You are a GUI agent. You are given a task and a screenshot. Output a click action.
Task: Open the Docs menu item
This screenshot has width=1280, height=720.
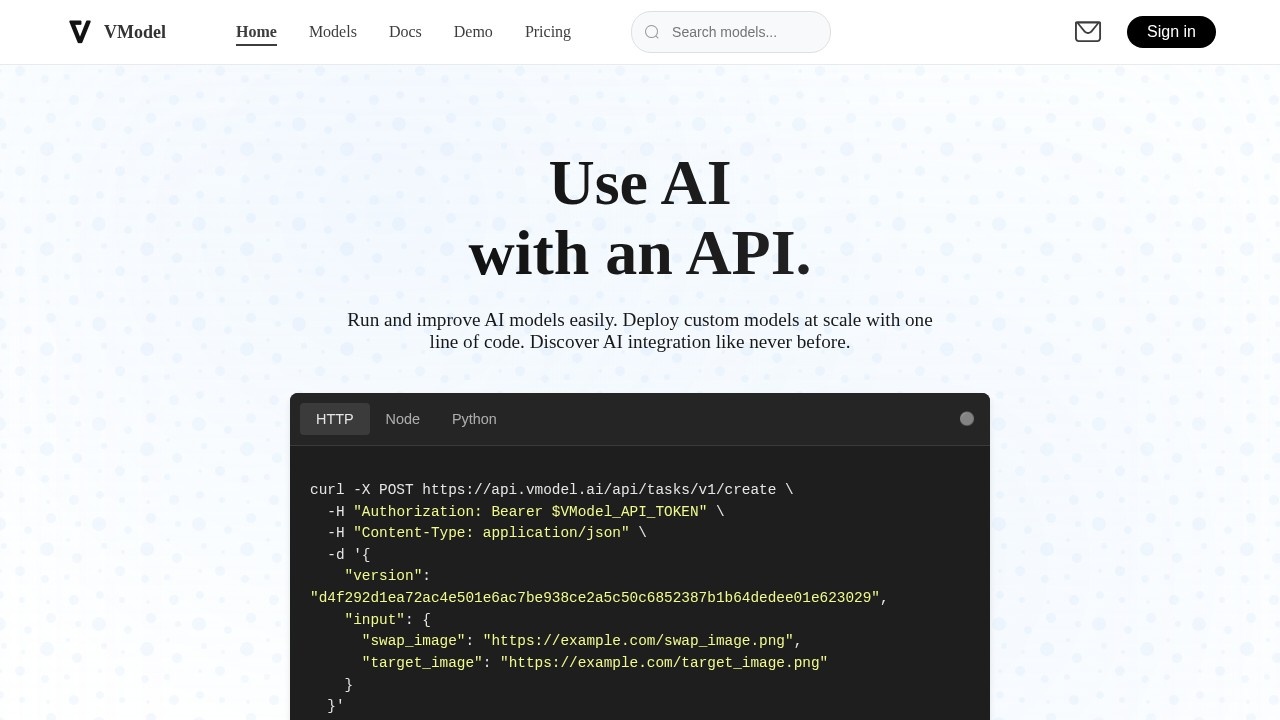point(405,31)
